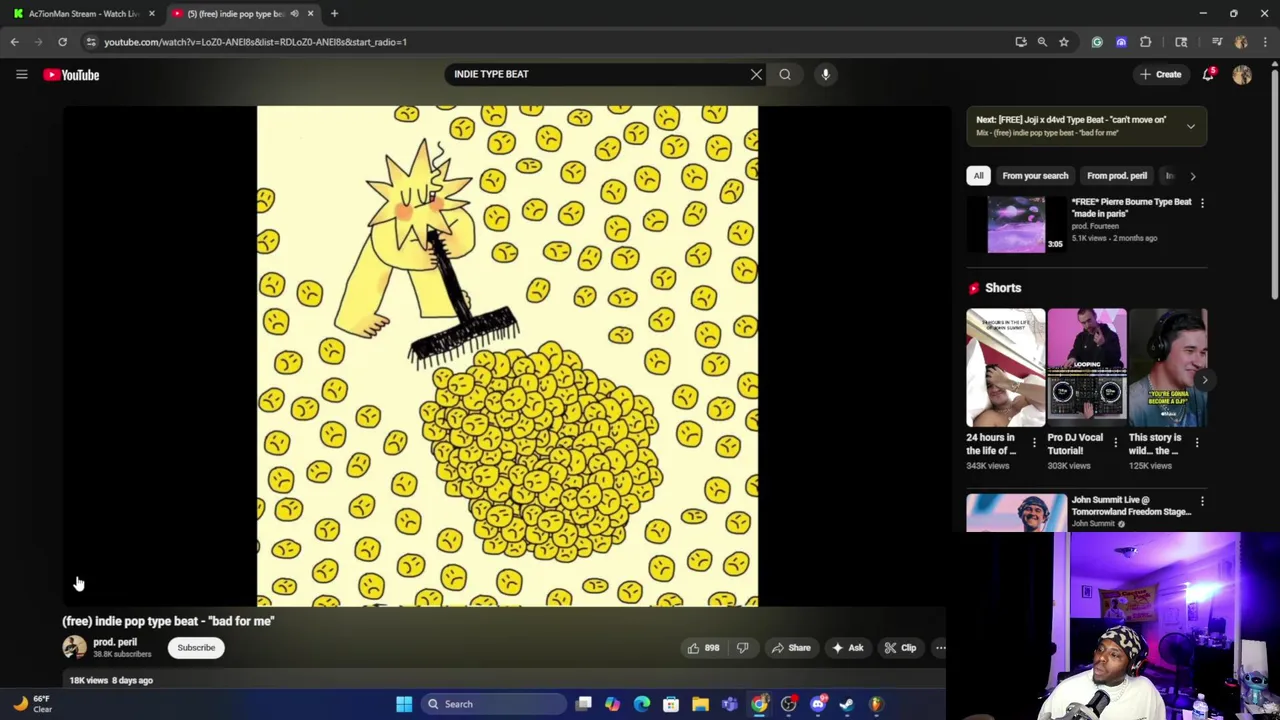This screenshot has height=720, width=1280.
Task: Open This story is wild short
Action: click(1168, 368)
